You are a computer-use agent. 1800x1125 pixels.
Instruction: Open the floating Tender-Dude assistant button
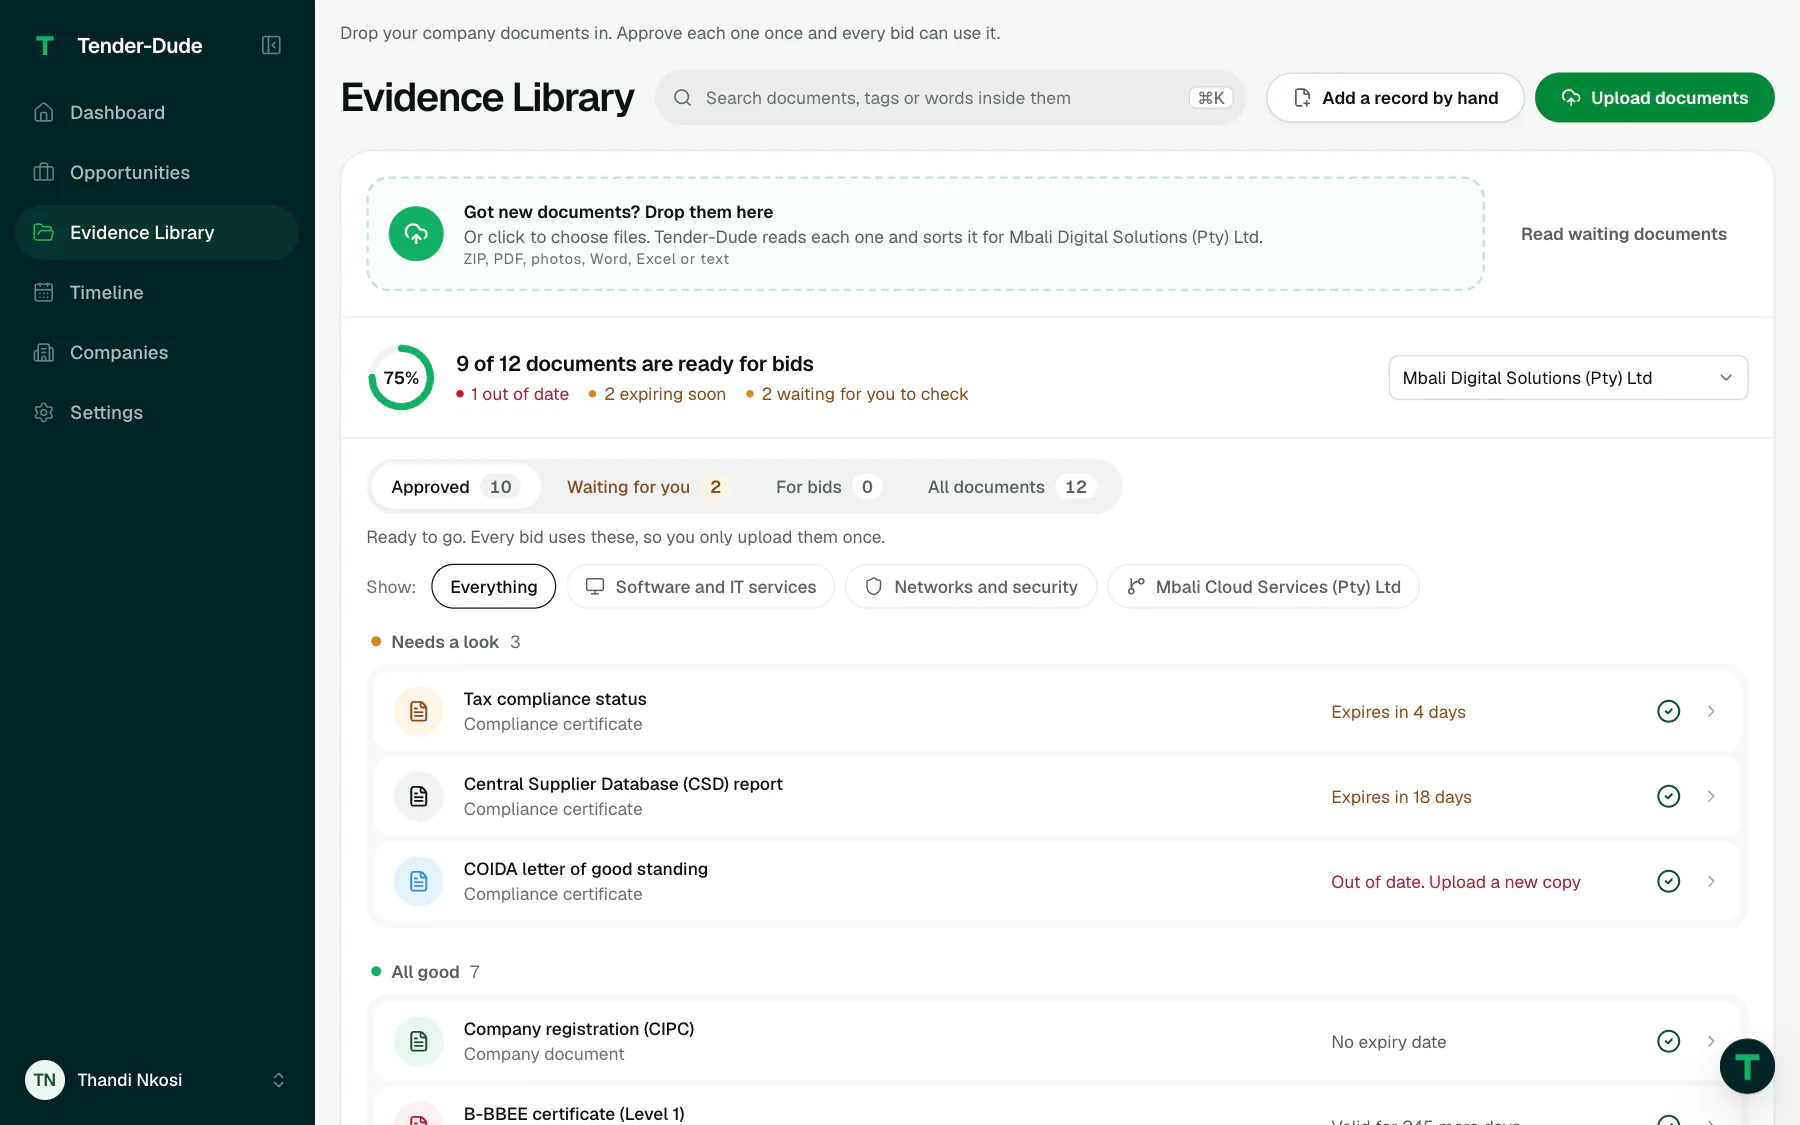(x=1747, y=1066)
